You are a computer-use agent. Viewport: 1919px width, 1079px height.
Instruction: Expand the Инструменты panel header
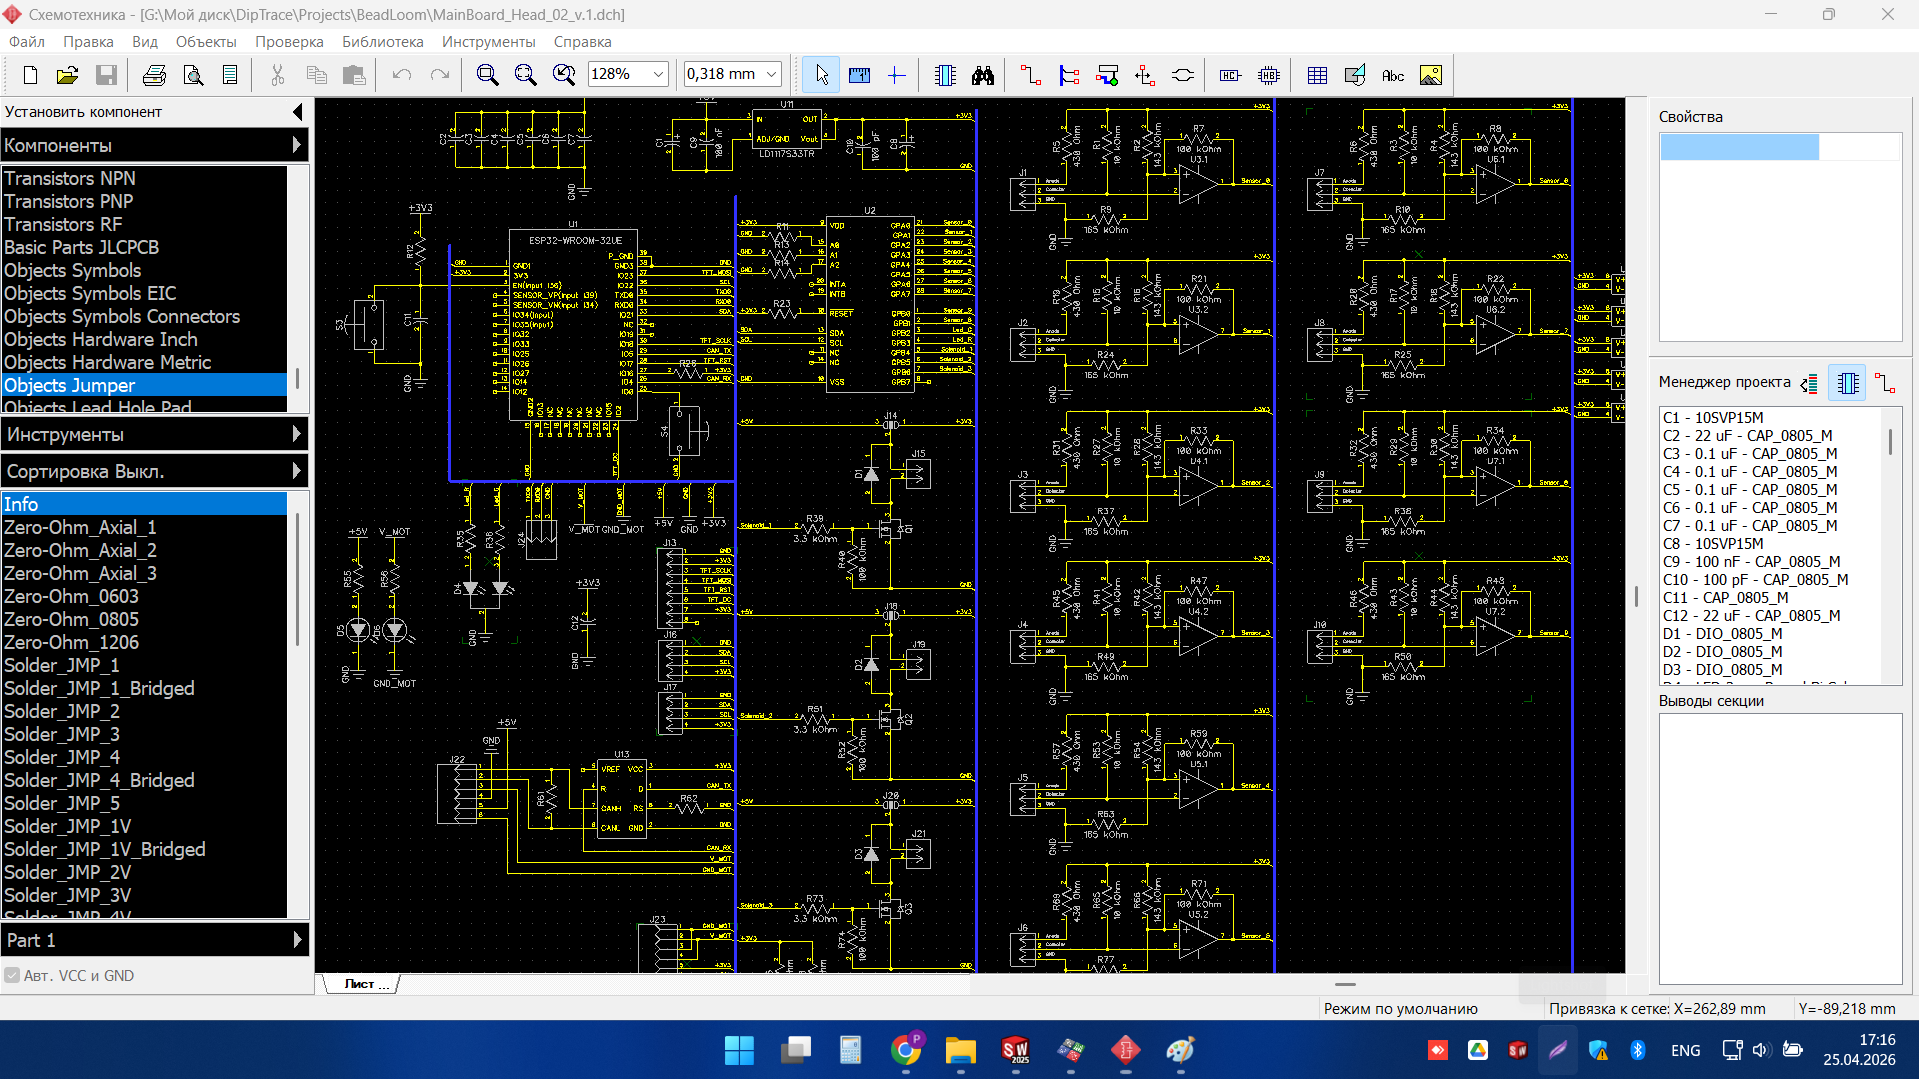154,434
